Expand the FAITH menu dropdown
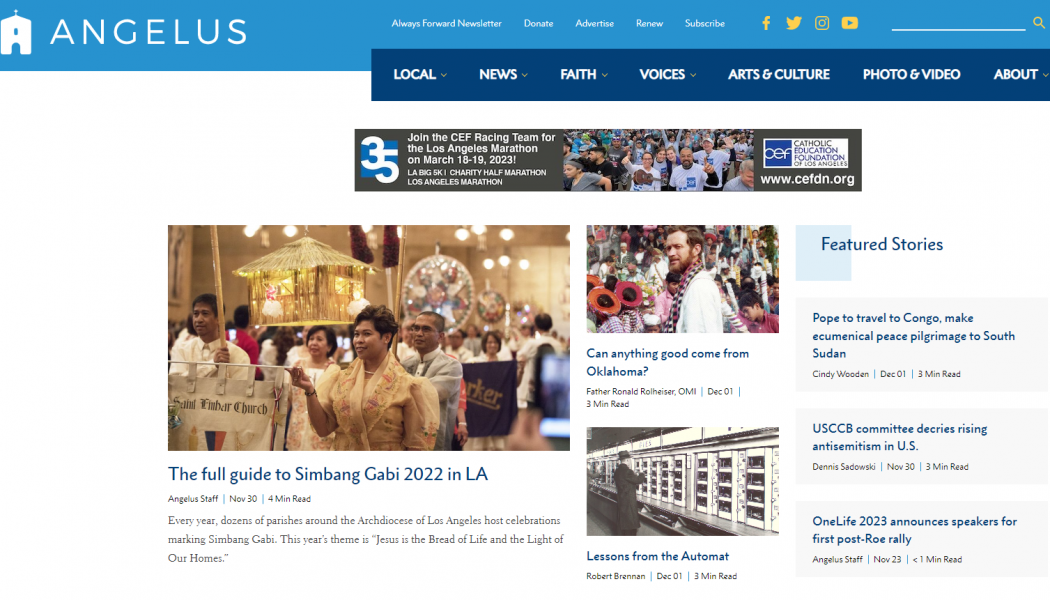This screenshot has height=600, width=1050. [584, 74]
